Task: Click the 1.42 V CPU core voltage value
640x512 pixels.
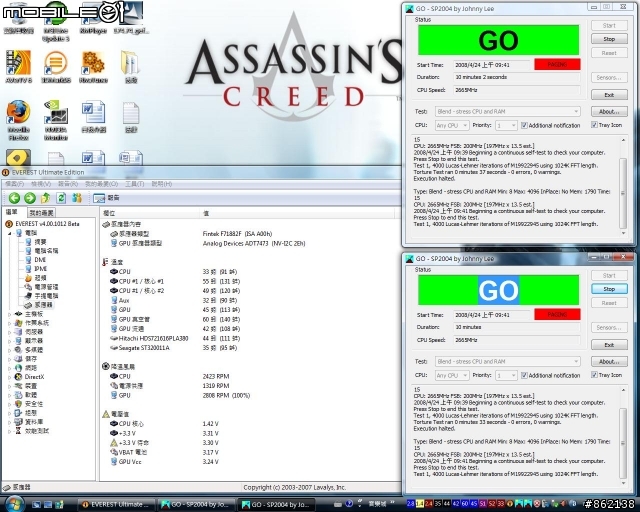Action: (x=211, y=424)
